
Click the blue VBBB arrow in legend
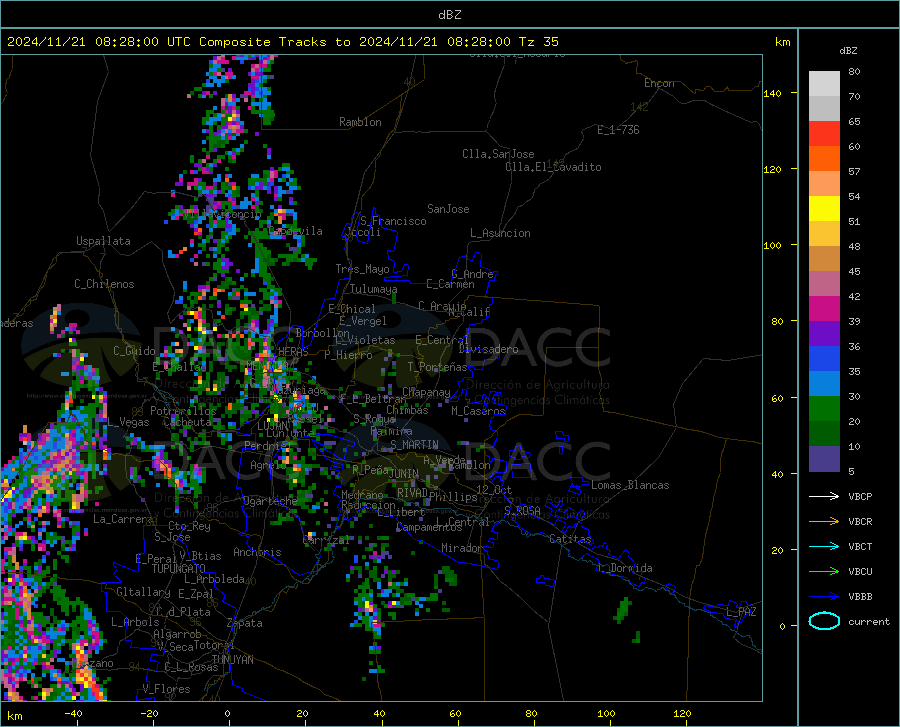[x=824, y=596]
